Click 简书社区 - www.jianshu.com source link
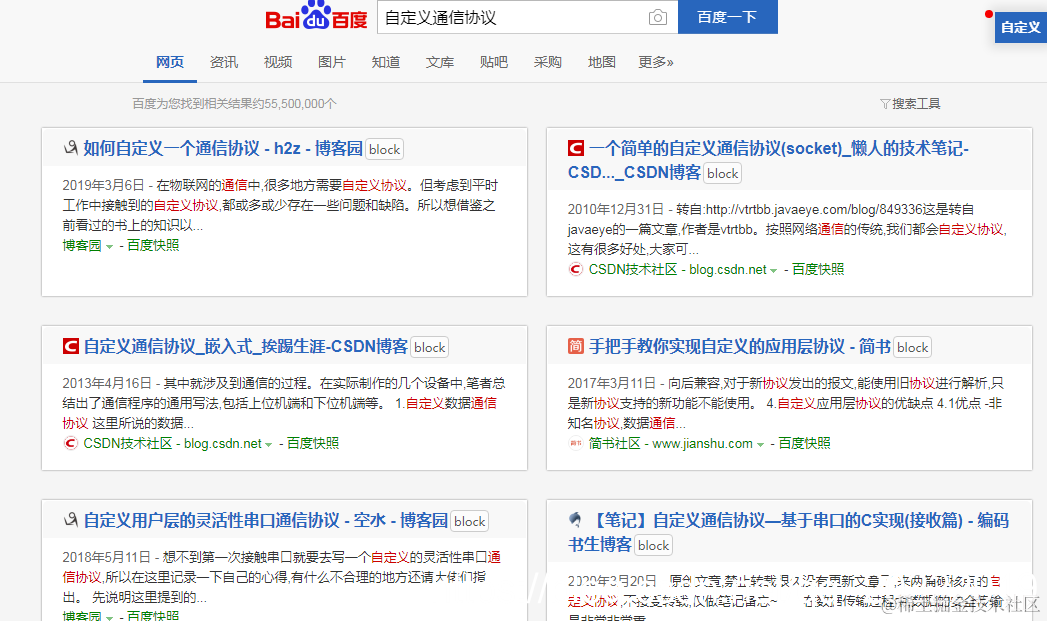The width and height of the screenshot is (1047, 621). point(670,443)
